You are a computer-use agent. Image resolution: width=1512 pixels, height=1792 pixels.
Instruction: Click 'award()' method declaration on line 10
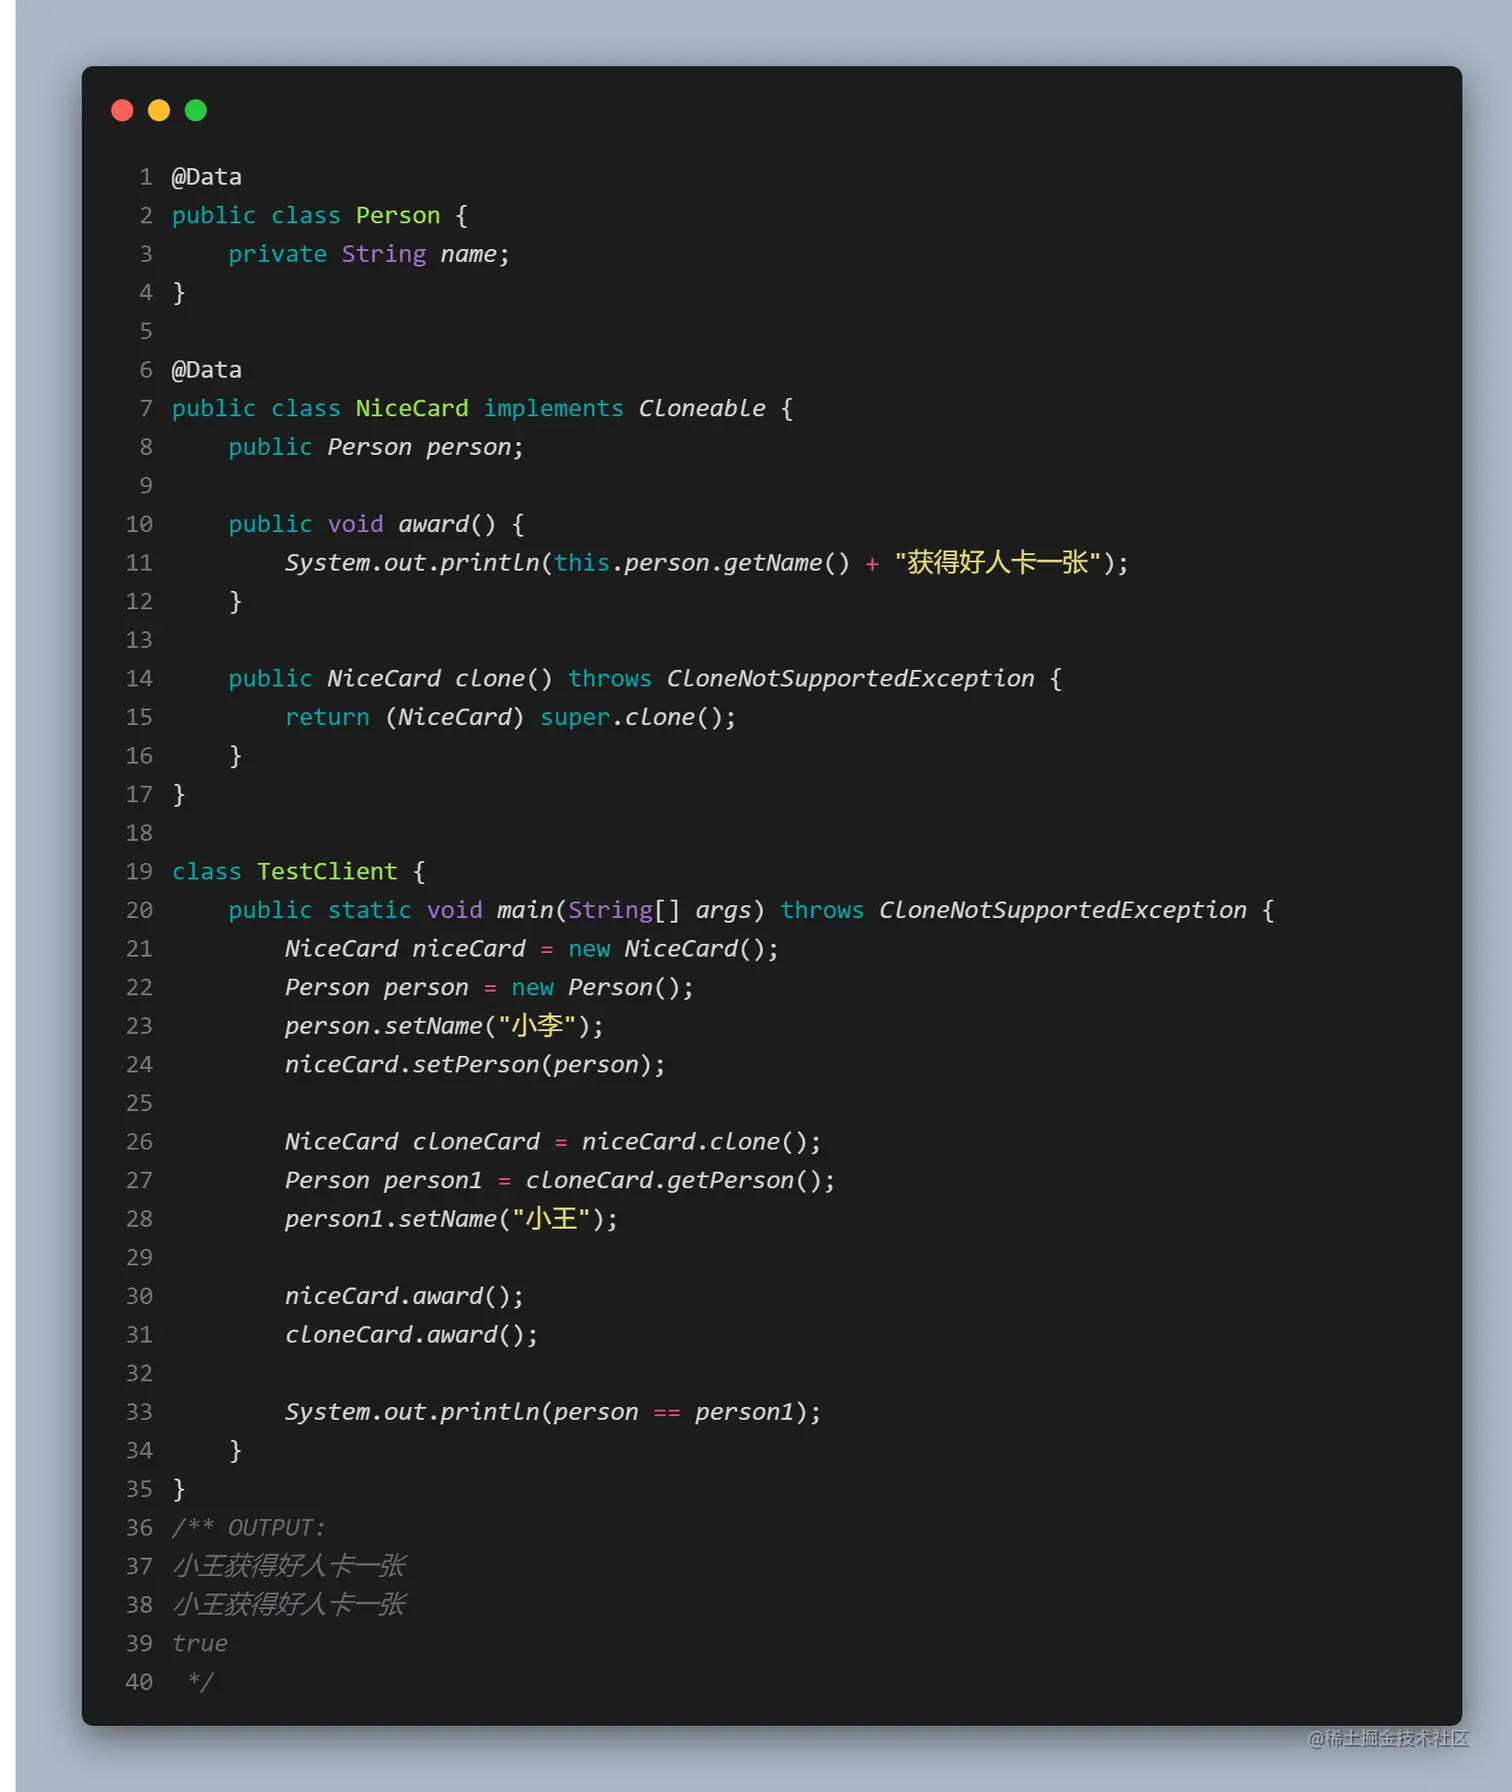click(x=447, y=525)
